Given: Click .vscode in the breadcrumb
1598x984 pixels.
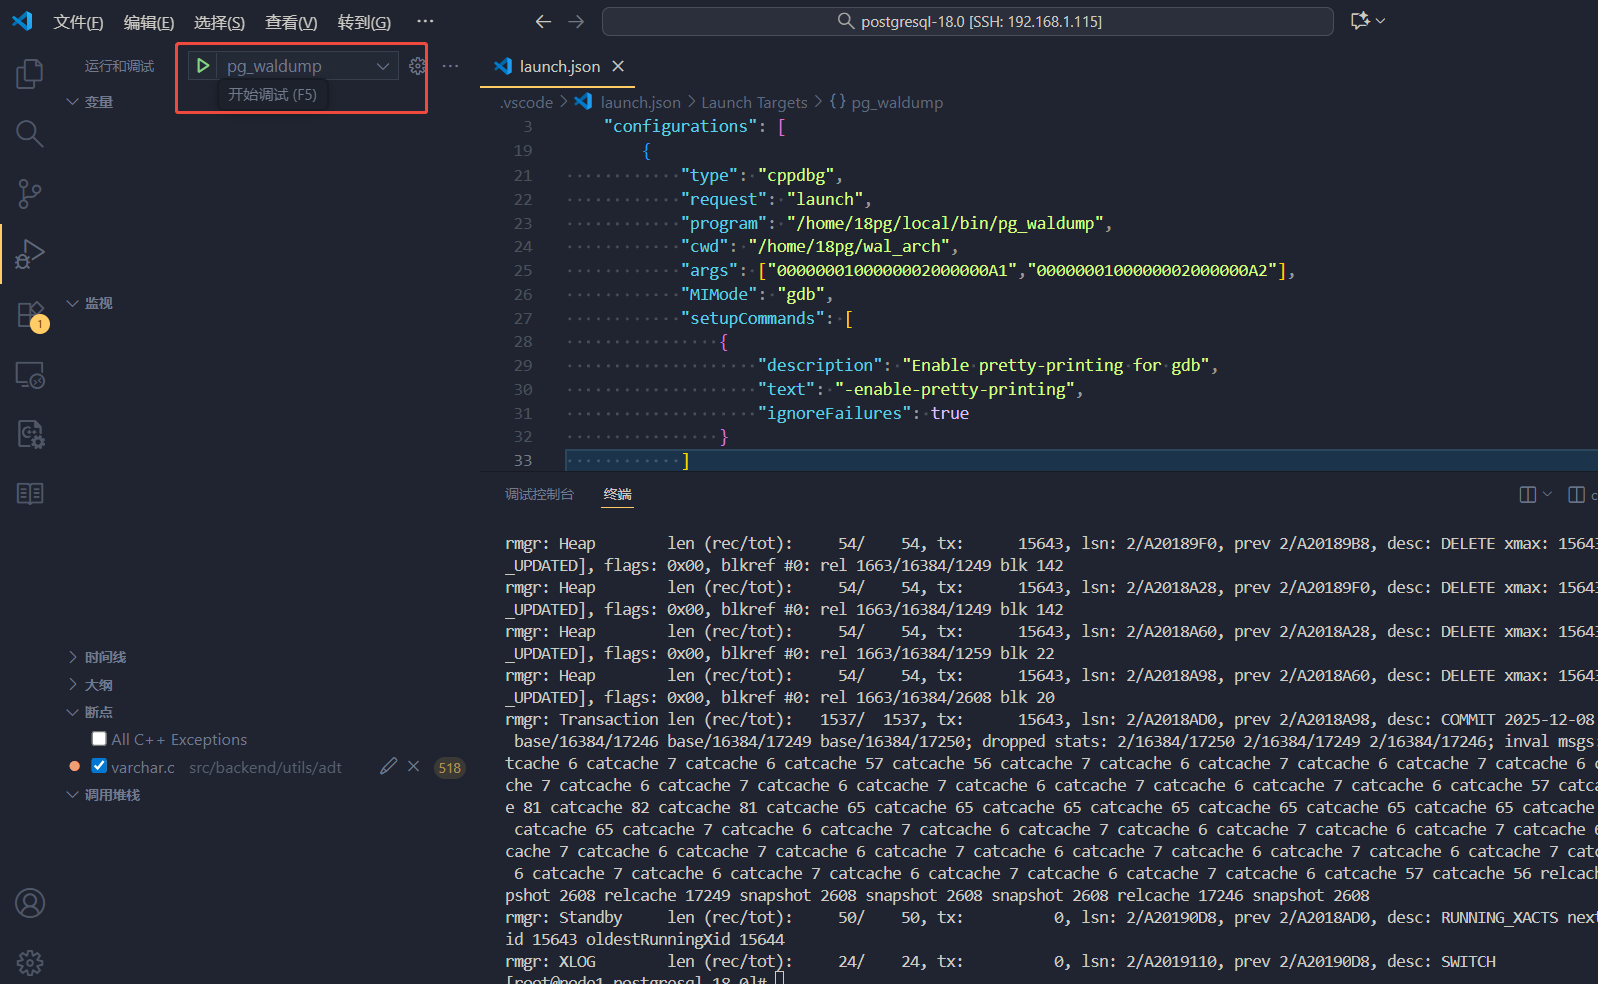Looking at the screenshot, I should pos(527,102).
